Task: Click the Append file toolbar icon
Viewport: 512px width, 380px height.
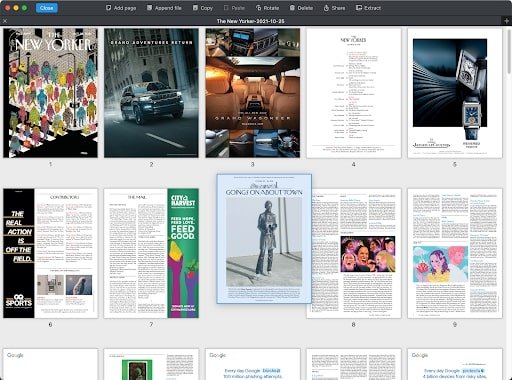Action: pos(150,8)
